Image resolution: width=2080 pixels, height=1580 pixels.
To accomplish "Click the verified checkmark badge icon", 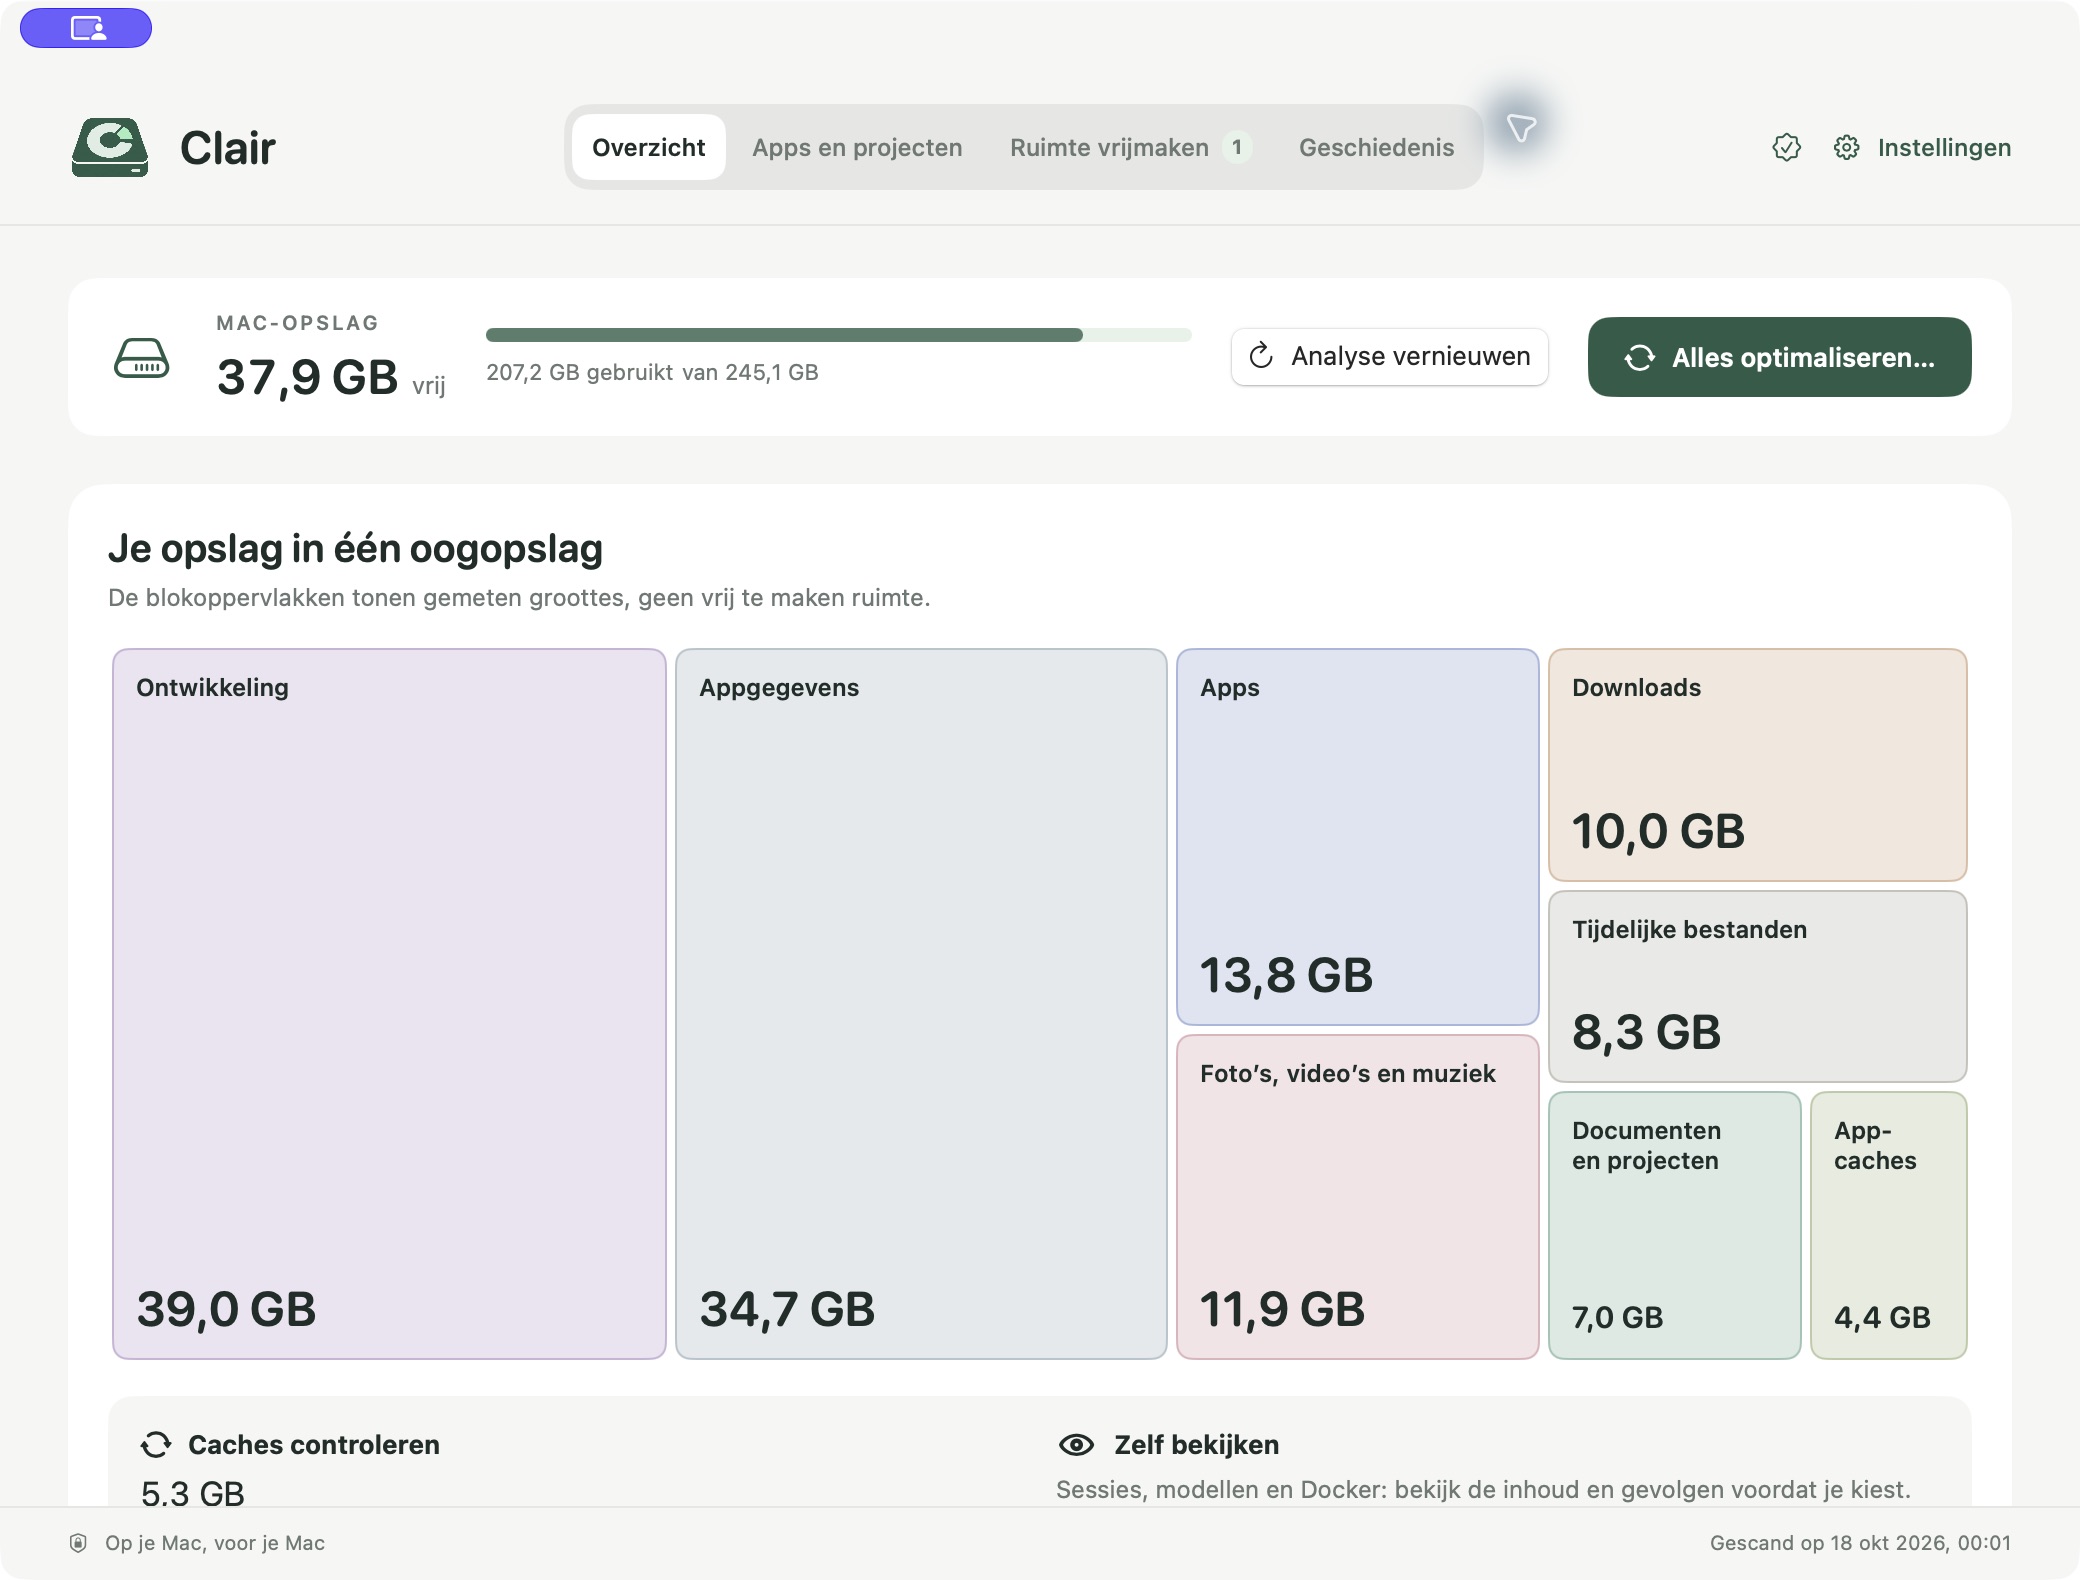I will [x=1786, y=148].
